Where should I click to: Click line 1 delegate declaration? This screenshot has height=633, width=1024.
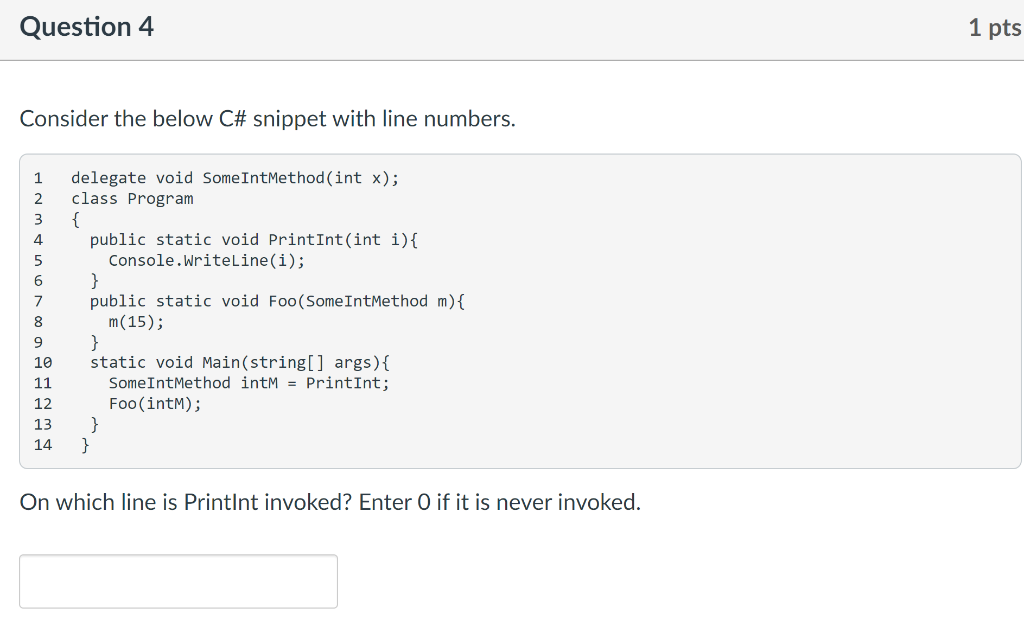click(x=234, y=177)
